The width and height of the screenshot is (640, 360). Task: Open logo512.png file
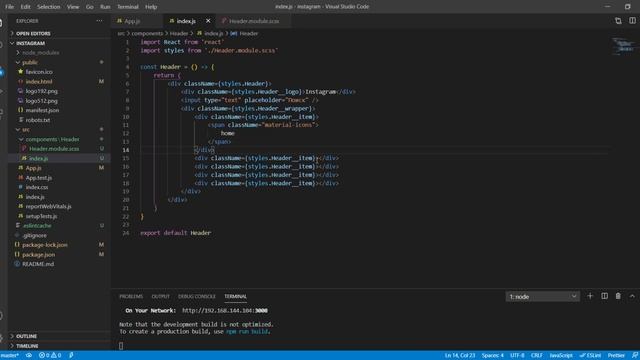41,101
